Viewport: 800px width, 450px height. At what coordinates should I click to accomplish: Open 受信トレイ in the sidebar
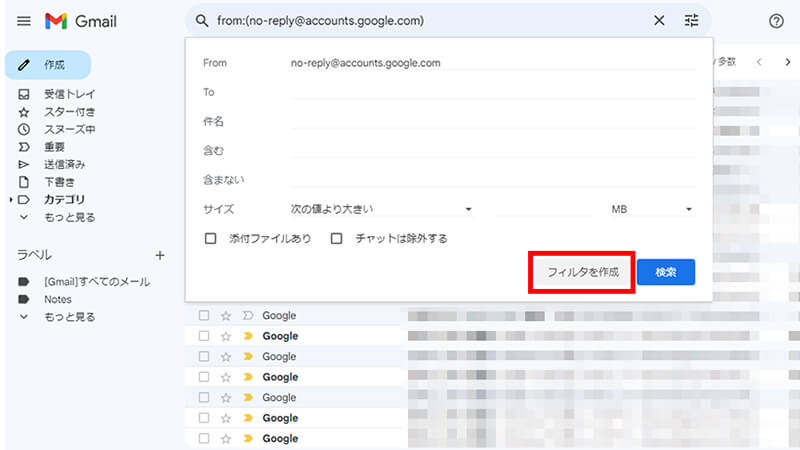(x=69, y=95)
